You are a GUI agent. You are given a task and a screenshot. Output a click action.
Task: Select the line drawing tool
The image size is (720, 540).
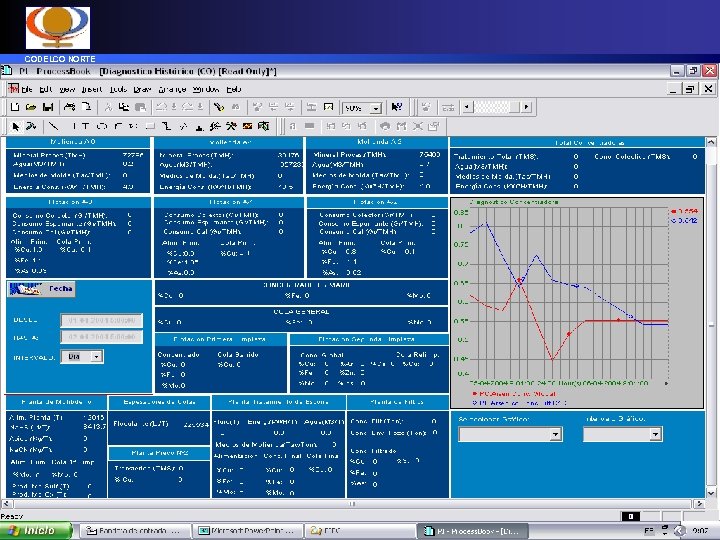(x=54, y=126)
